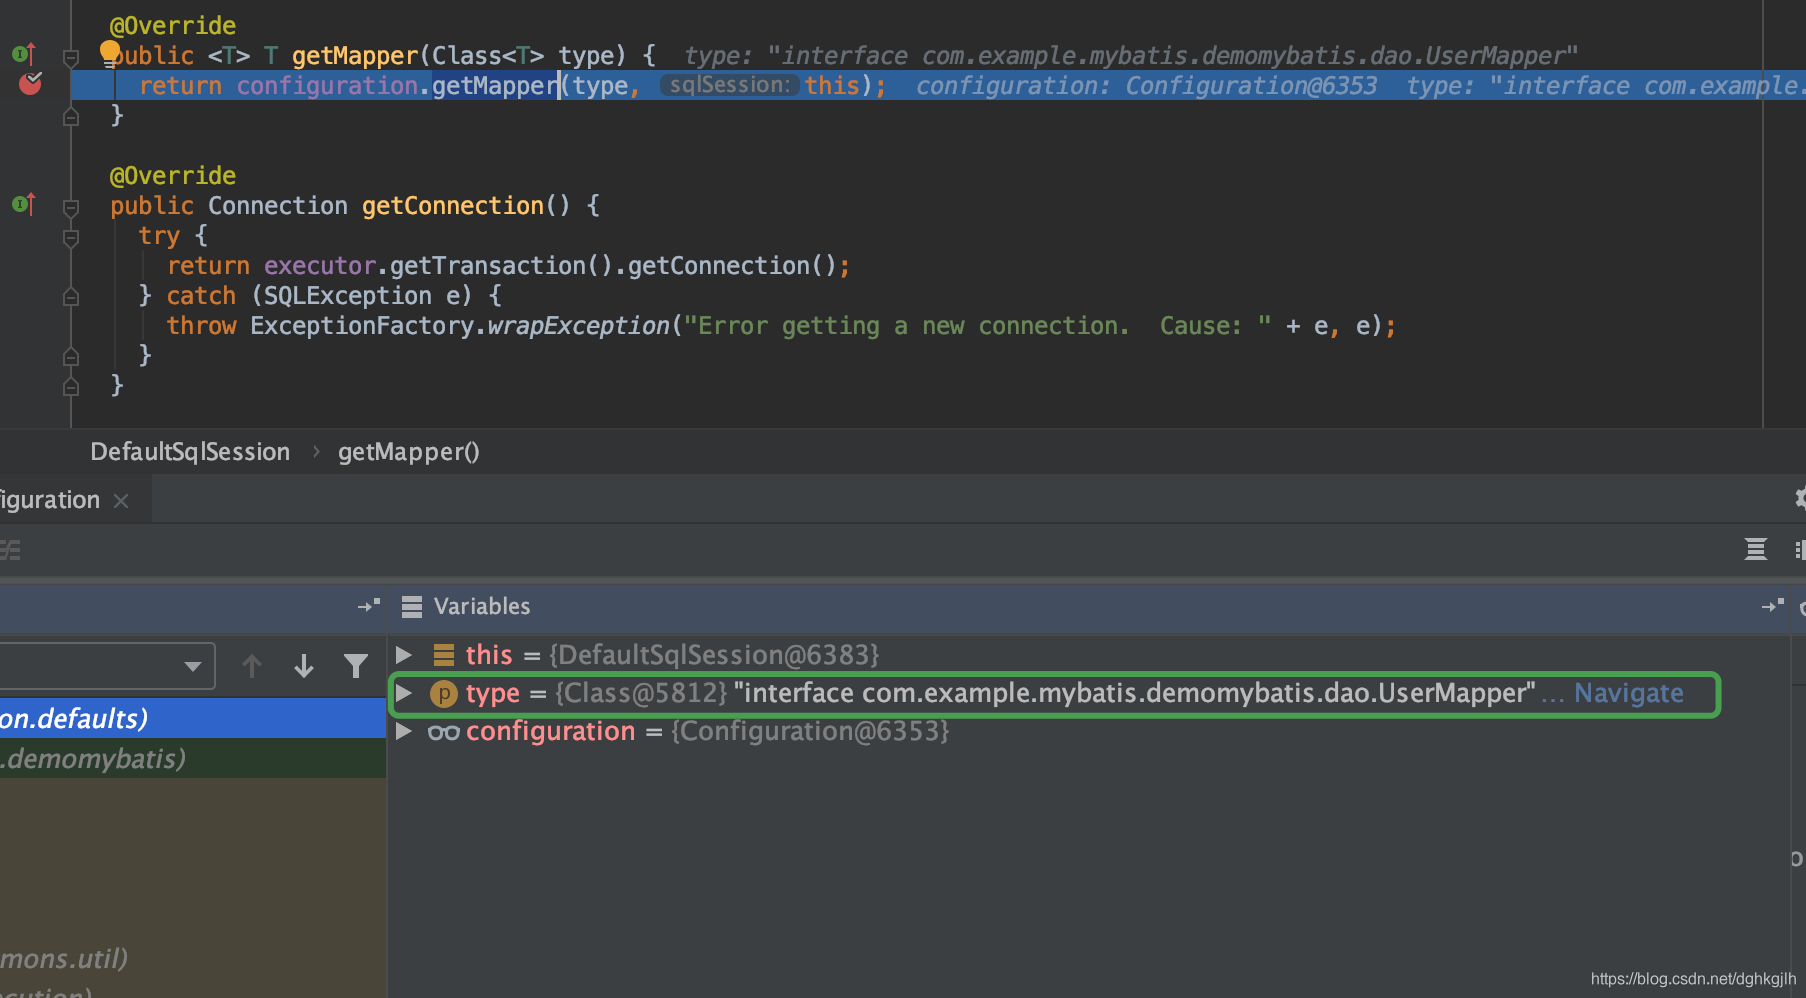This screenshot has height=998, width=1806.
Task: Click the override gutter icon beside getMapper
Action: [23, 54]
